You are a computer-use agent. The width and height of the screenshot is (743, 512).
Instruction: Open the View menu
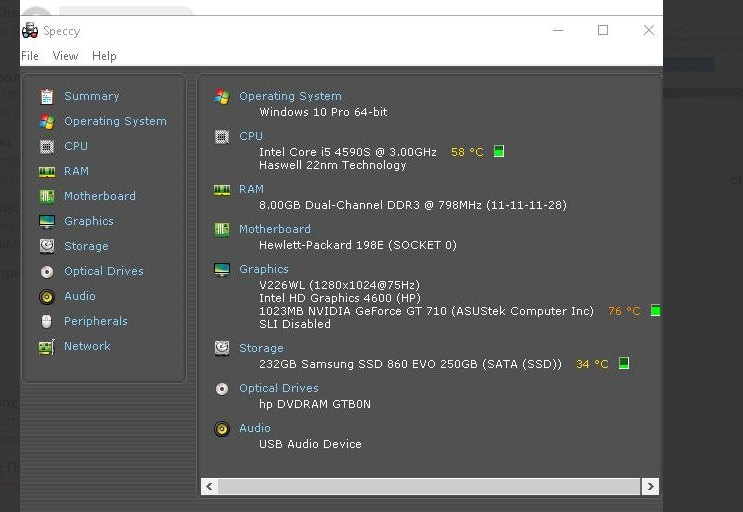(65, 56)
